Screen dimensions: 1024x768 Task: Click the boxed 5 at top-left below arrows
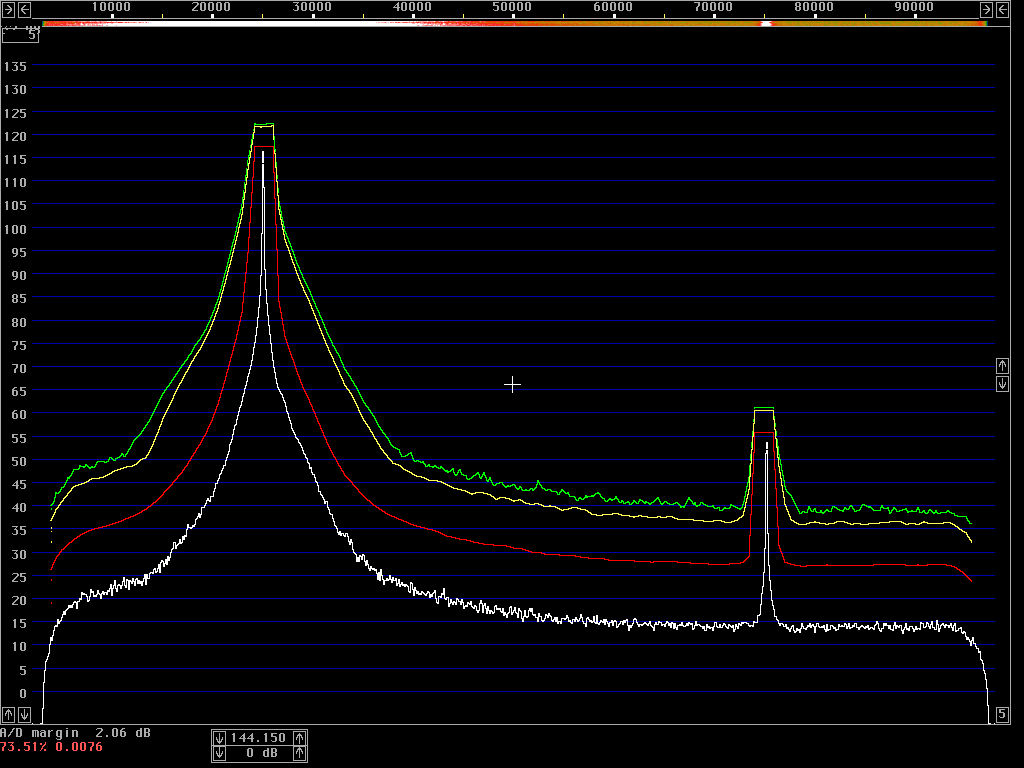20,35
